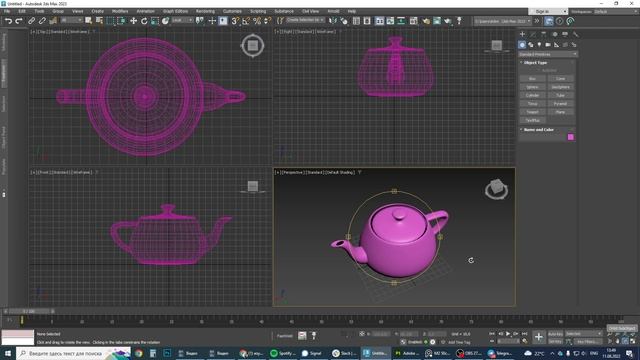640x360 pixels.
Task: Click the magenta object color swatch
Action: click(x=571, y=137)
